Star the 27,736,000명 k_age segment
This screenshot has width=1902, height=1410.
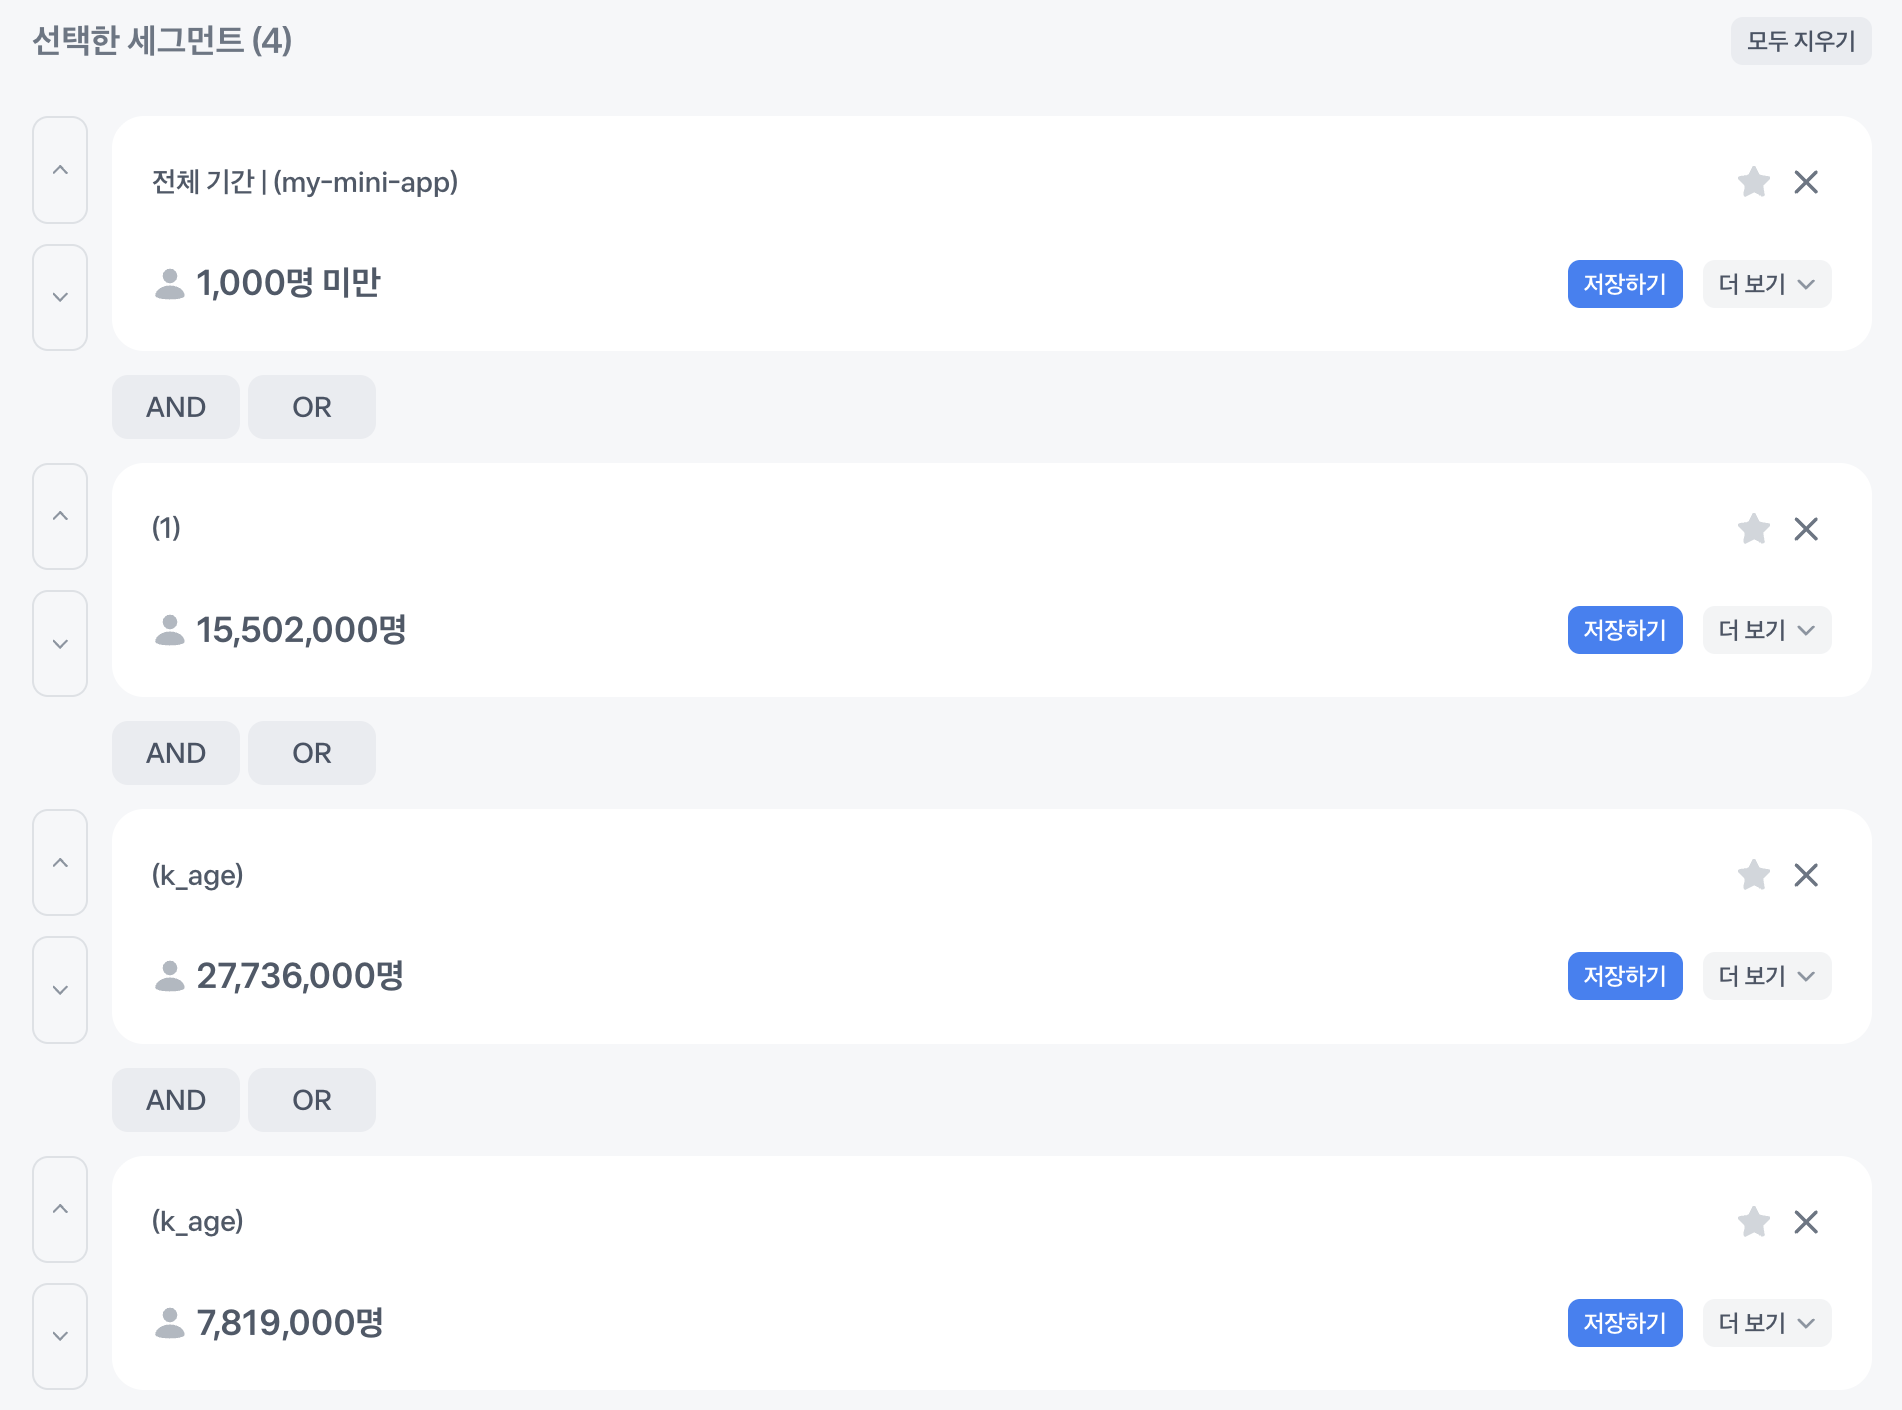1753,875
